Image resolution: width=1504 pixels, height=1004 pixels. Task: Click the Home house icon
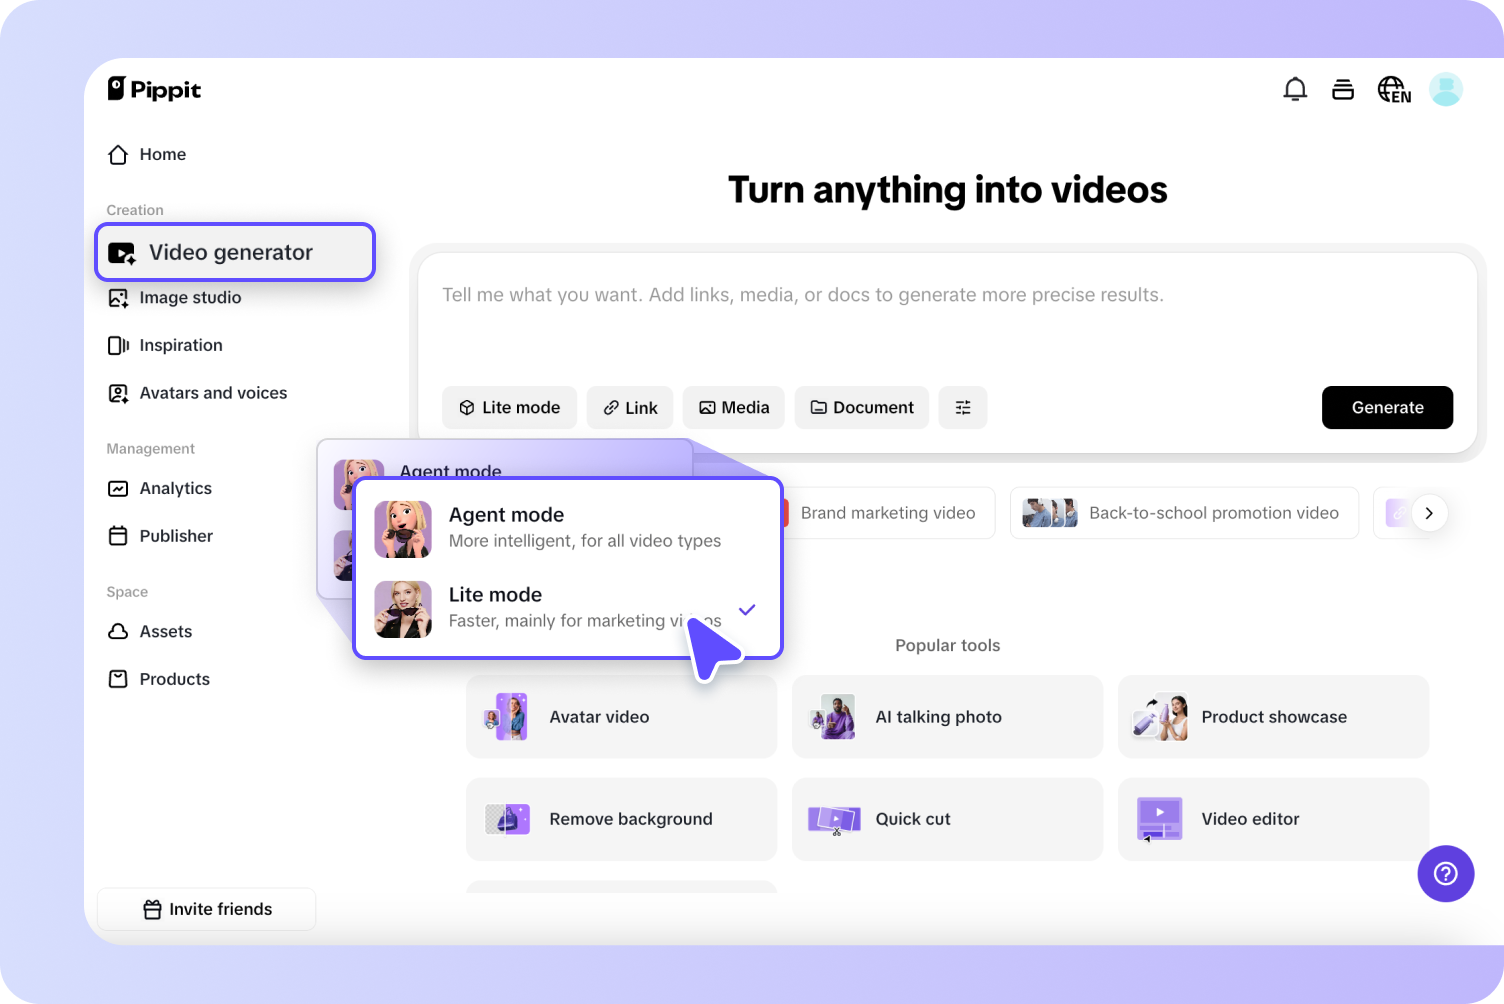coord(118,154)
